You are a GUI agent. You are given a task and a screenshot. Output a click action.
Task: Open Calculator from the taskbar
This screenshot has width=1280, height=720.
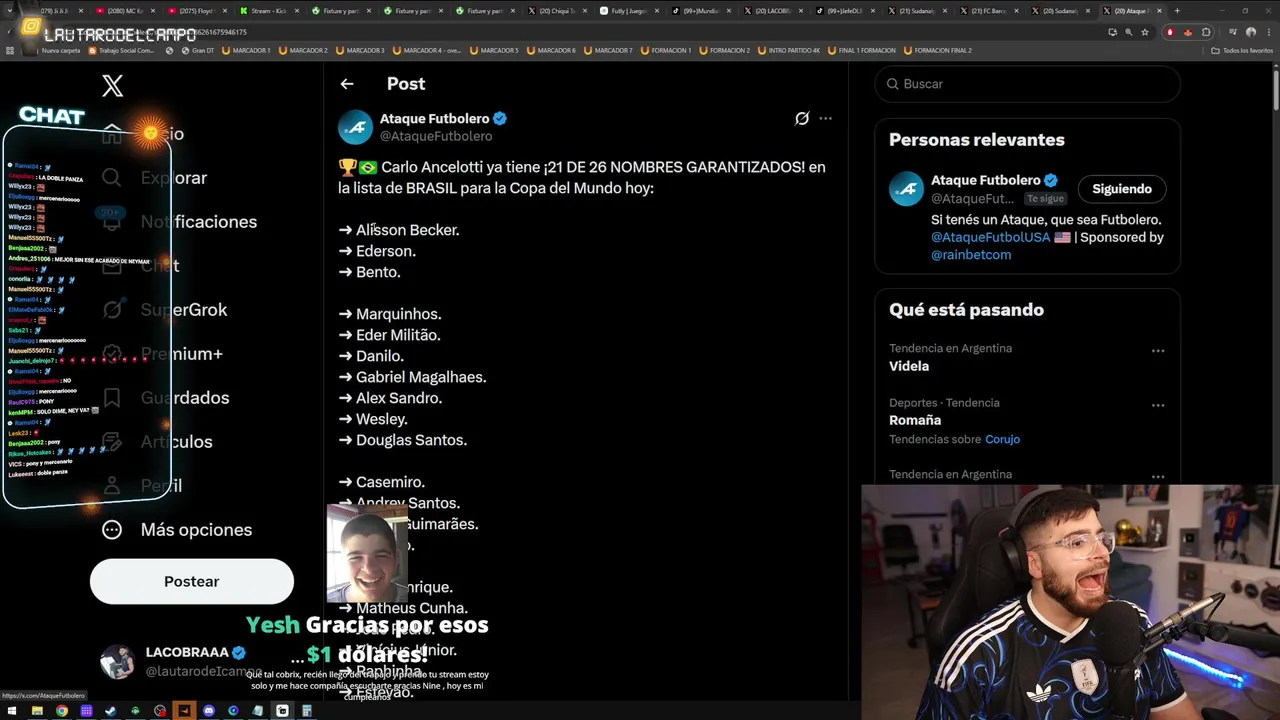[x=307, y=711]
